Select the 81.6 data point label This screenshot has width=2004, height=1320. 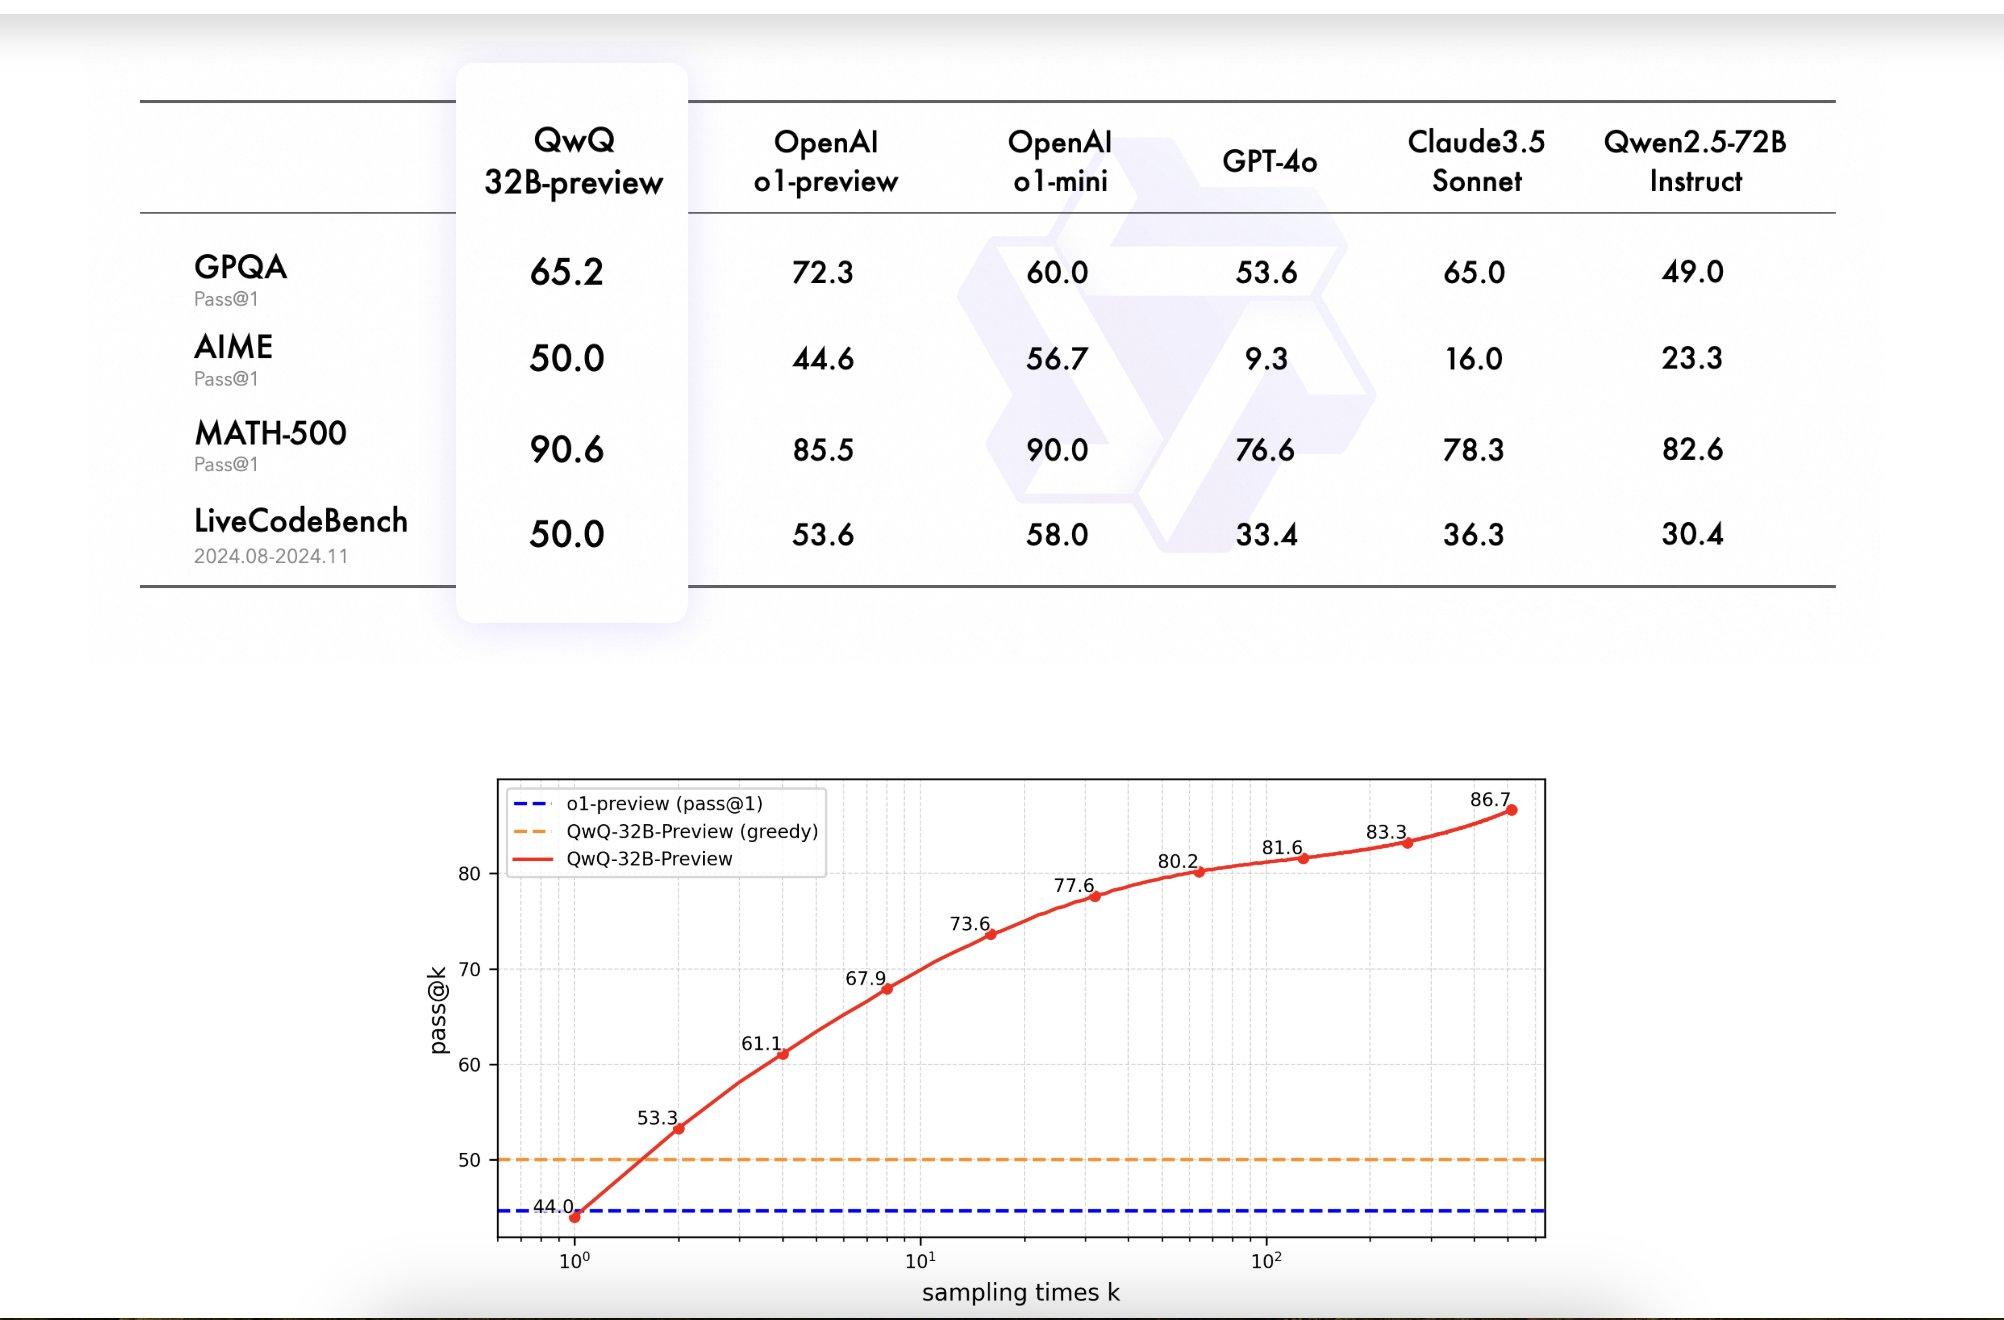pos(1282,848)
